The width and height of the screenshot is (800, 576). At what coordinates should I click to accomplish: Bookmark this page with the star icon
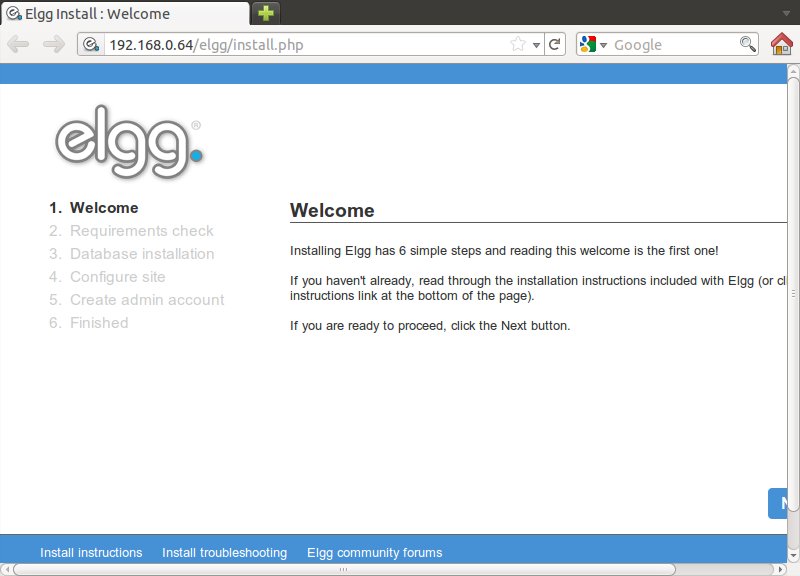517,44
